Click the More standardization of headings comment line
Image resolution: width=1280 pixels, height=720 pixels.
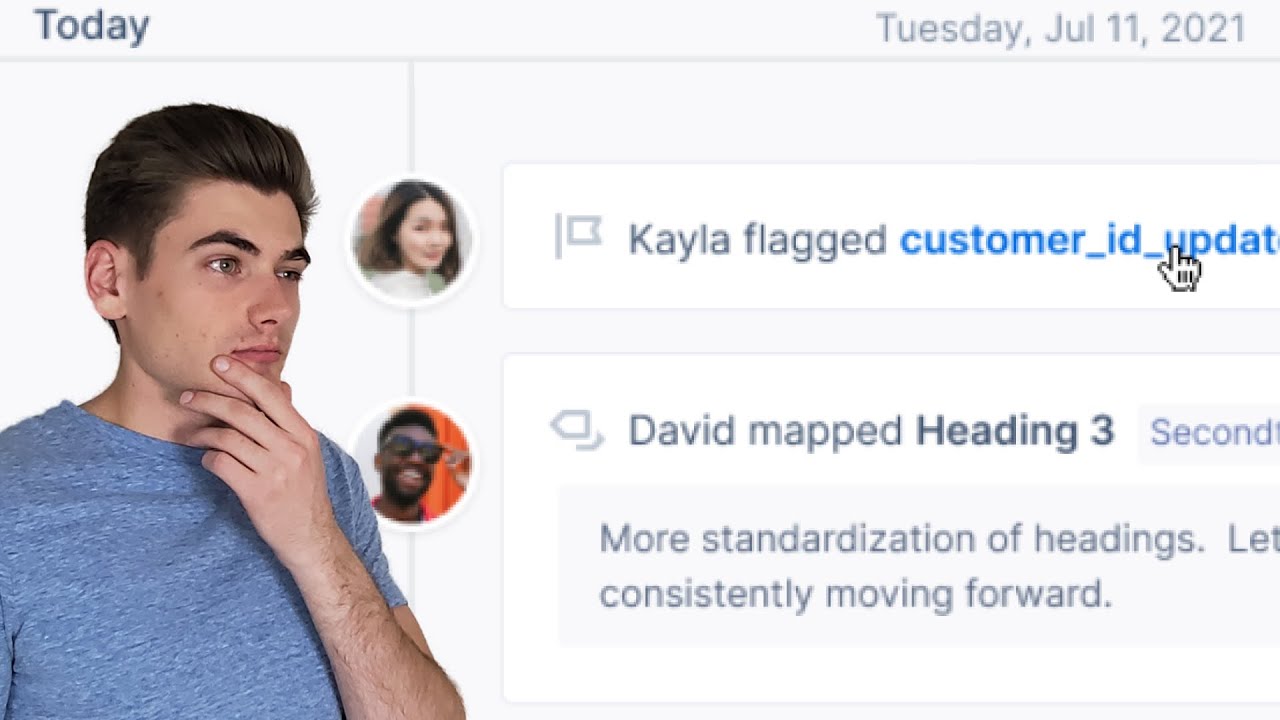[x=900, y=540]
